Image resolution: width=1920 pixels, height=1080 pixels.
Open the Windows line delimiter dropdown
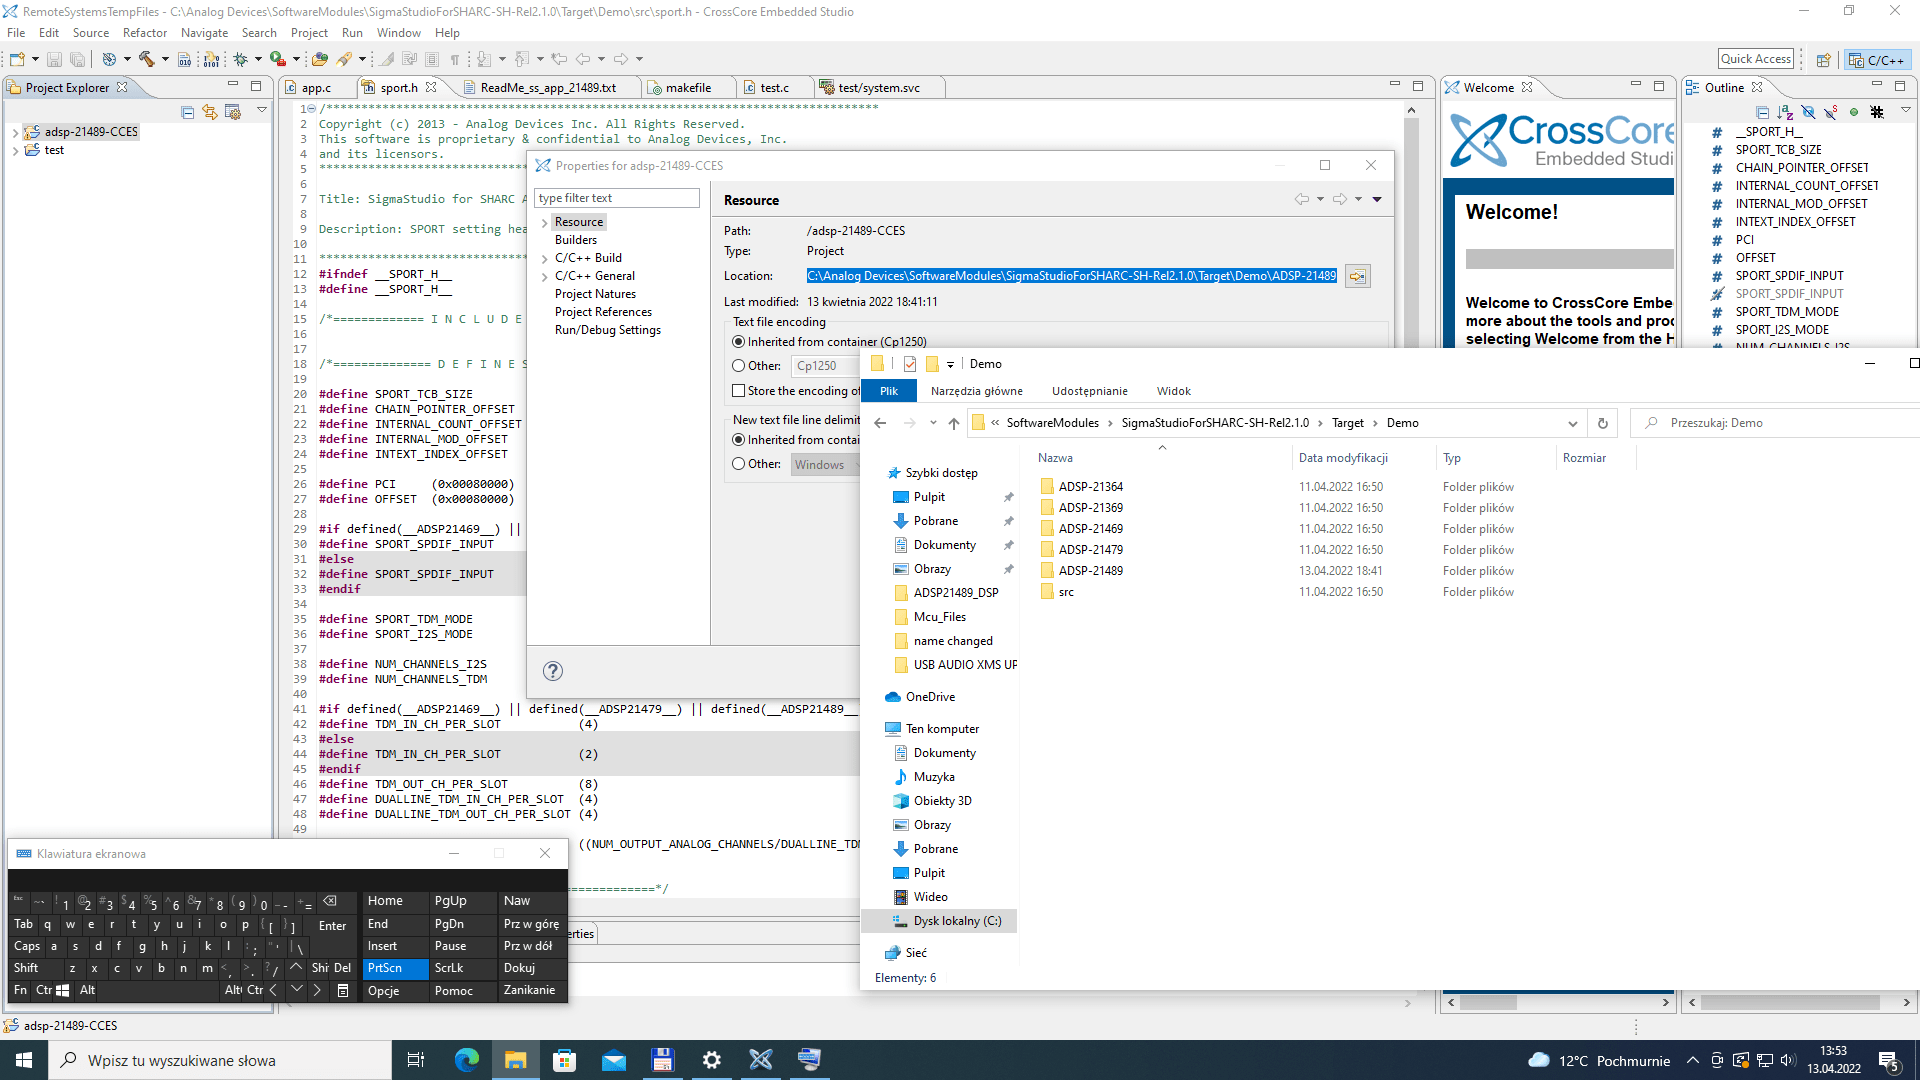(825, 464)
